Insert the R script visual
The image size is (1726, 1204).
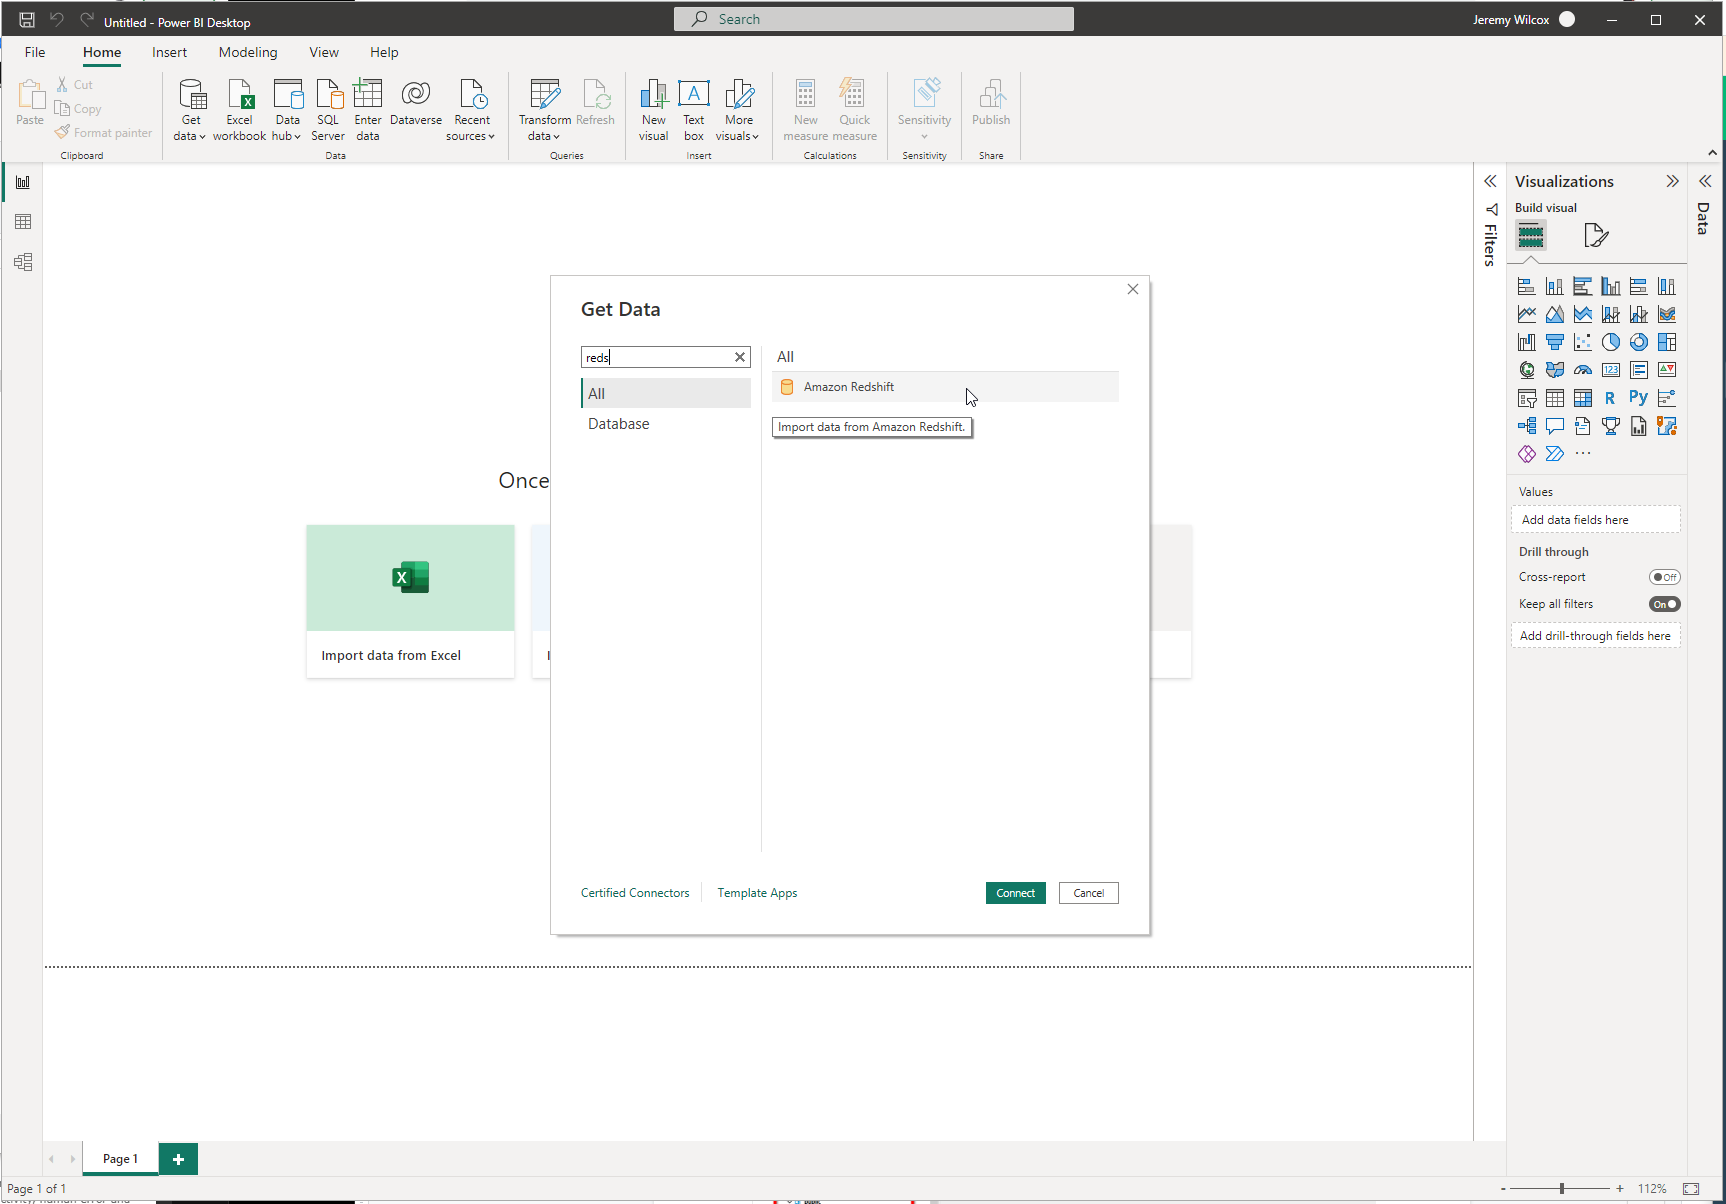[1611, 398]
